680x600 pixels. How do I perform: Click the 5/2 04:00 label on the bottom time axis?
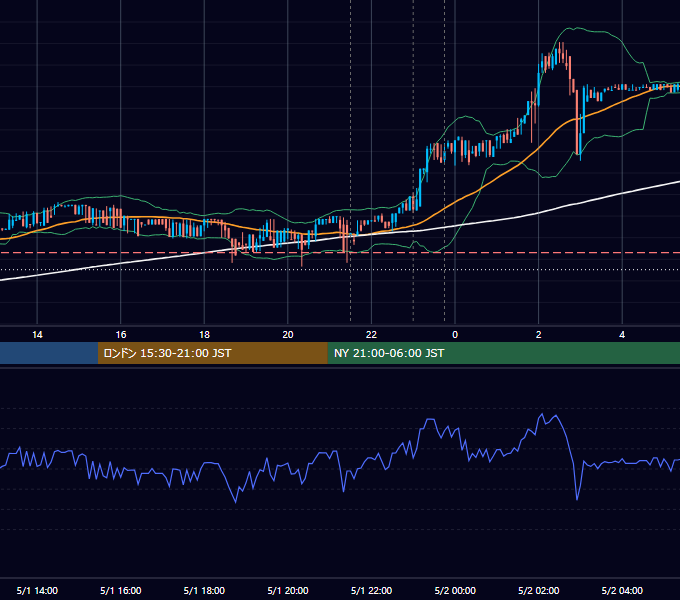[x=622, y=590]
